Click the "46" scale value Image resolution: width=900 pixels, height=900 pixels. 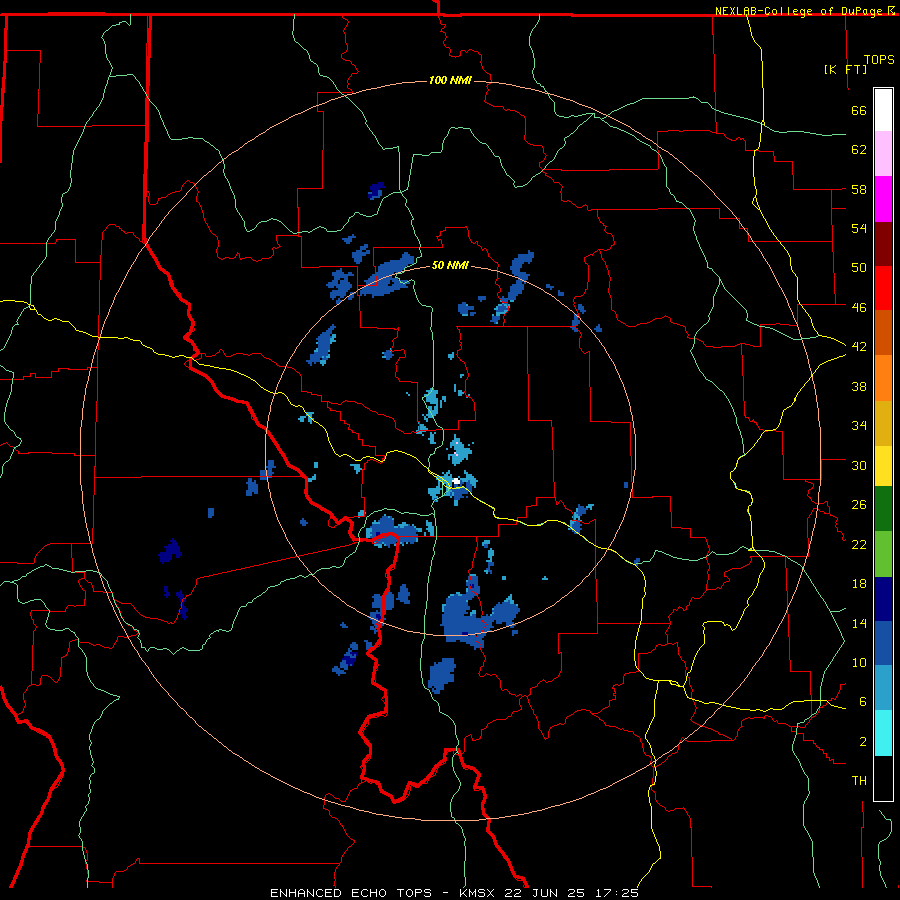pos(859,307)
